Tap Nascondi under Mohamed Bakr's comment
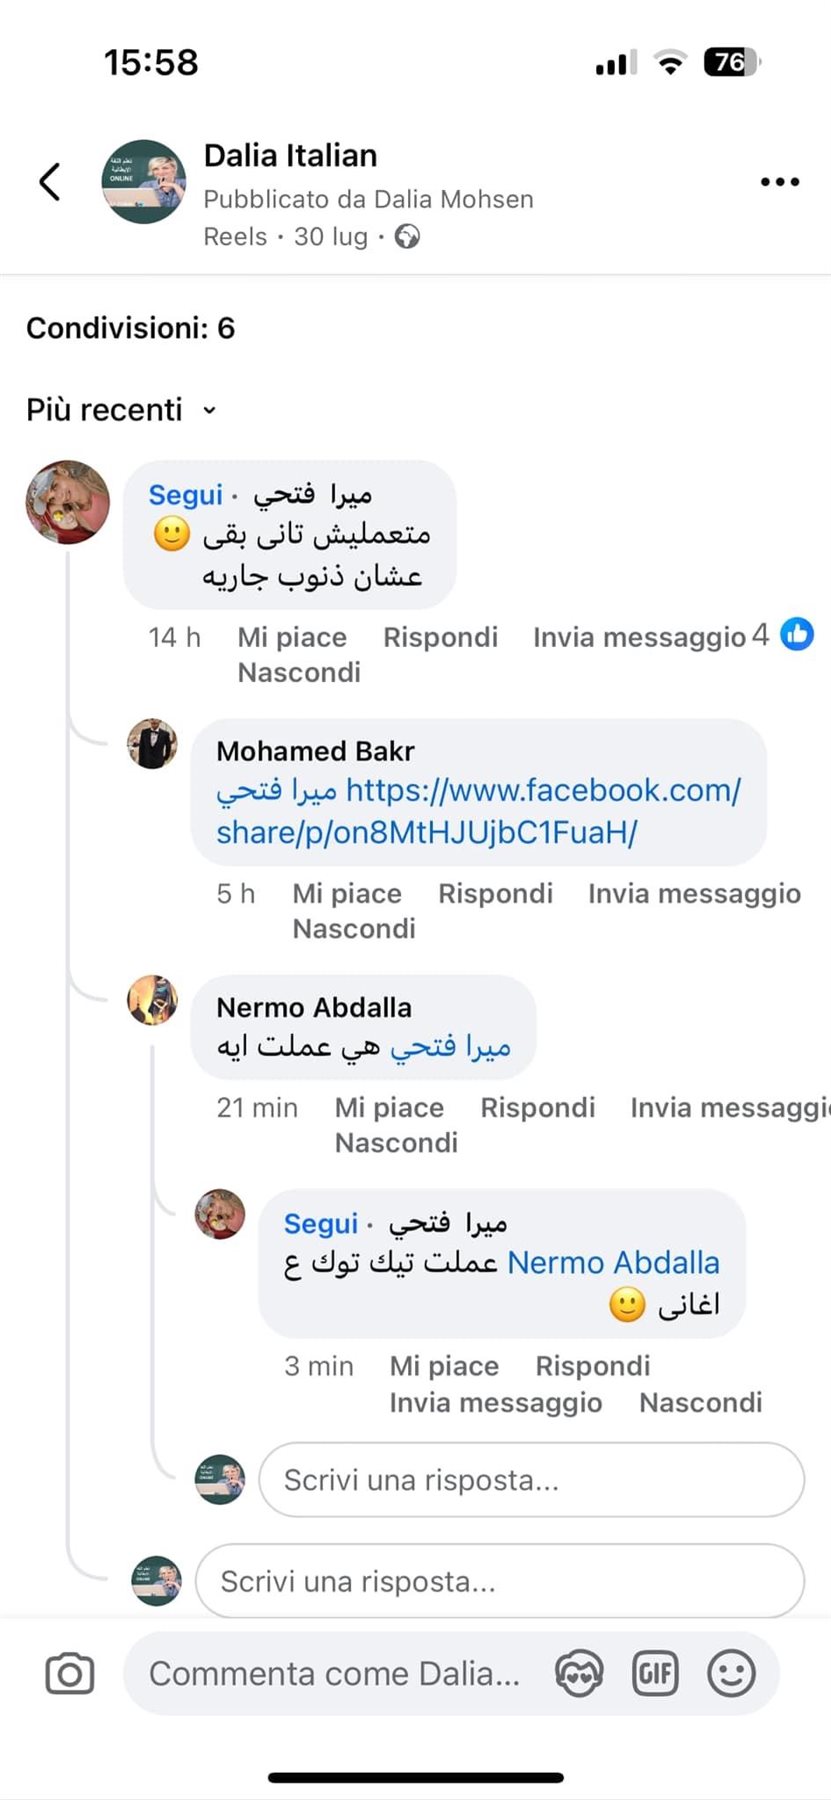The image size is (831, 1800). click(x=354, y=929)
